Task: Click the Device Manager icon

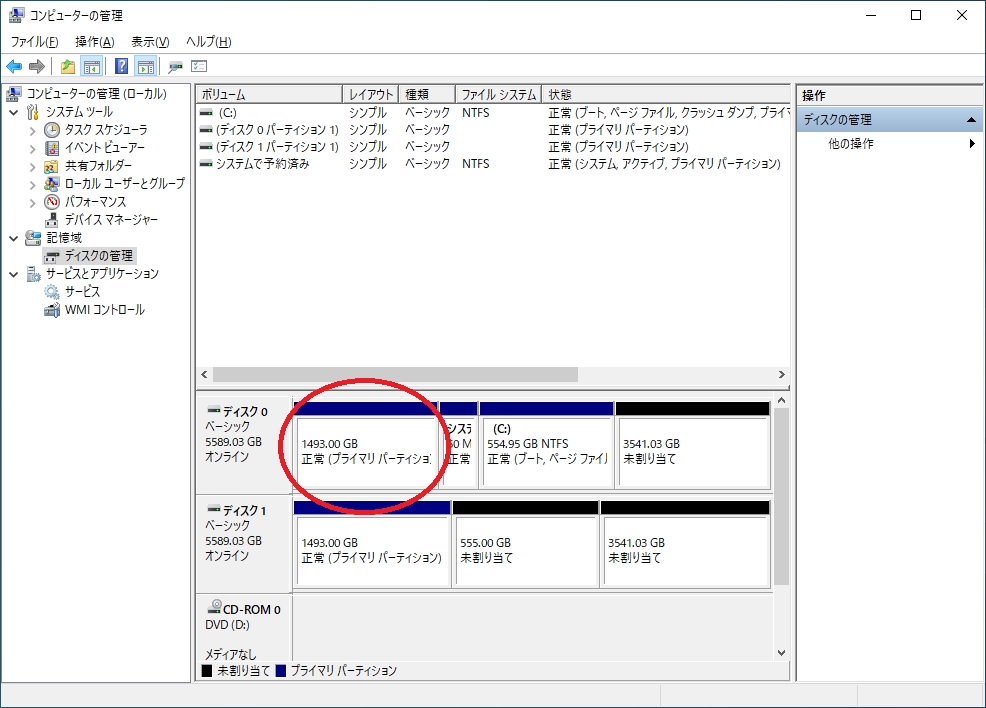Action: (x=52, y=220)
